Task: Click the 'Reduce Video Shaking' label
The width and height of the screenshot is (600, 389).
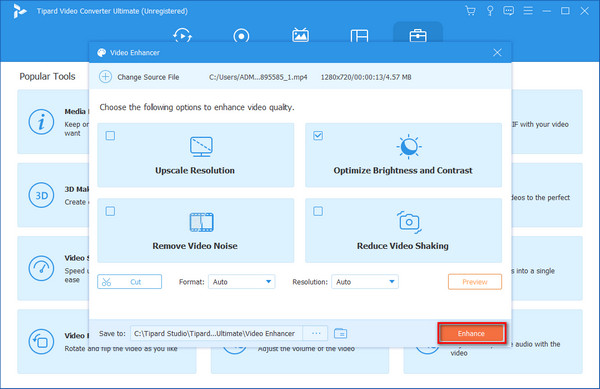Action: 403,246
